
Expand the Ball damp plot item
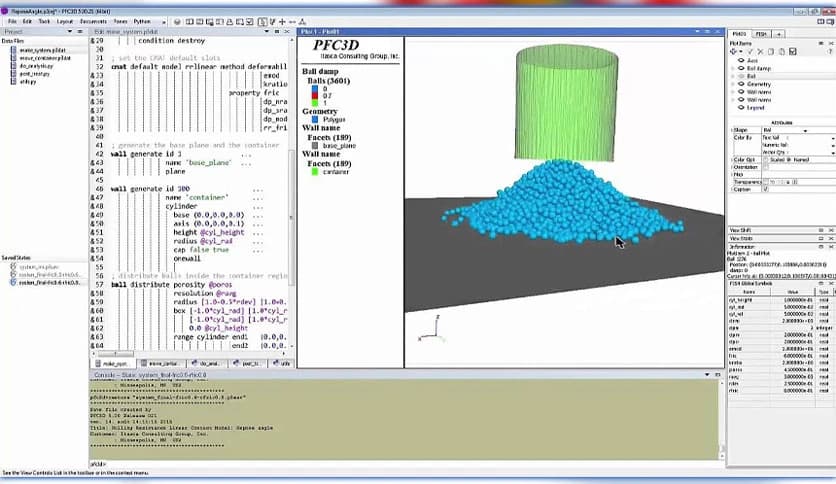click(x=733, y=69)
